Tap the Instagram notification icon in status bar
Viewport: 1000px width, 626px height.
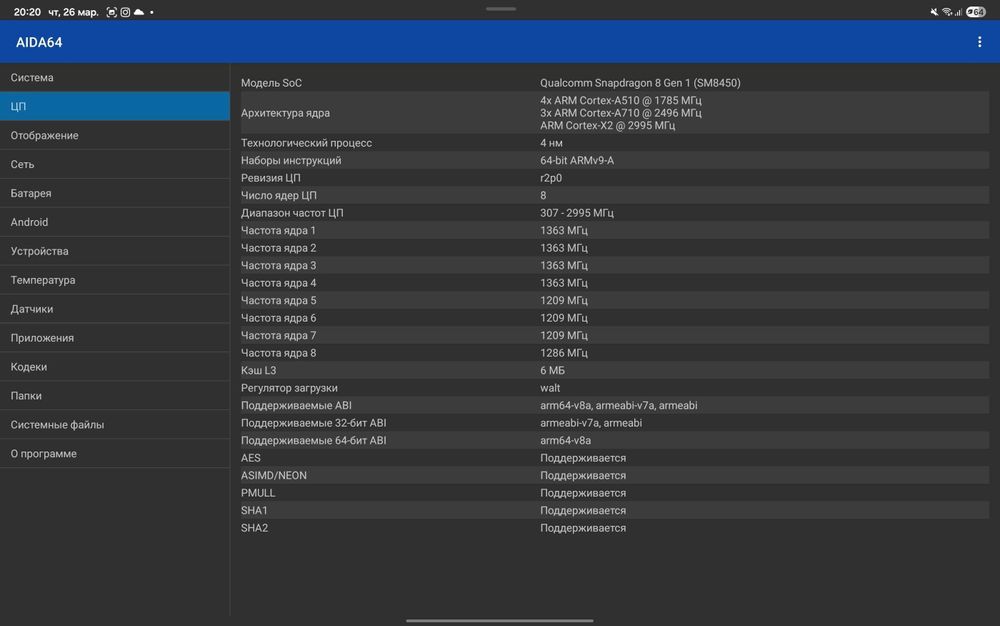click(x=125, y=12)
